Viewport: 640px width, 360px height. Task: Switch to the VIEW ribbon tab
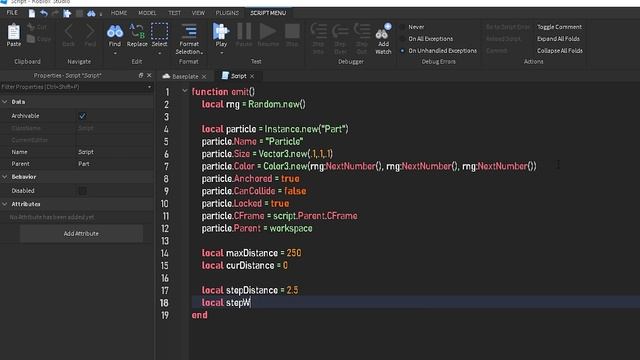pos(198,13)
